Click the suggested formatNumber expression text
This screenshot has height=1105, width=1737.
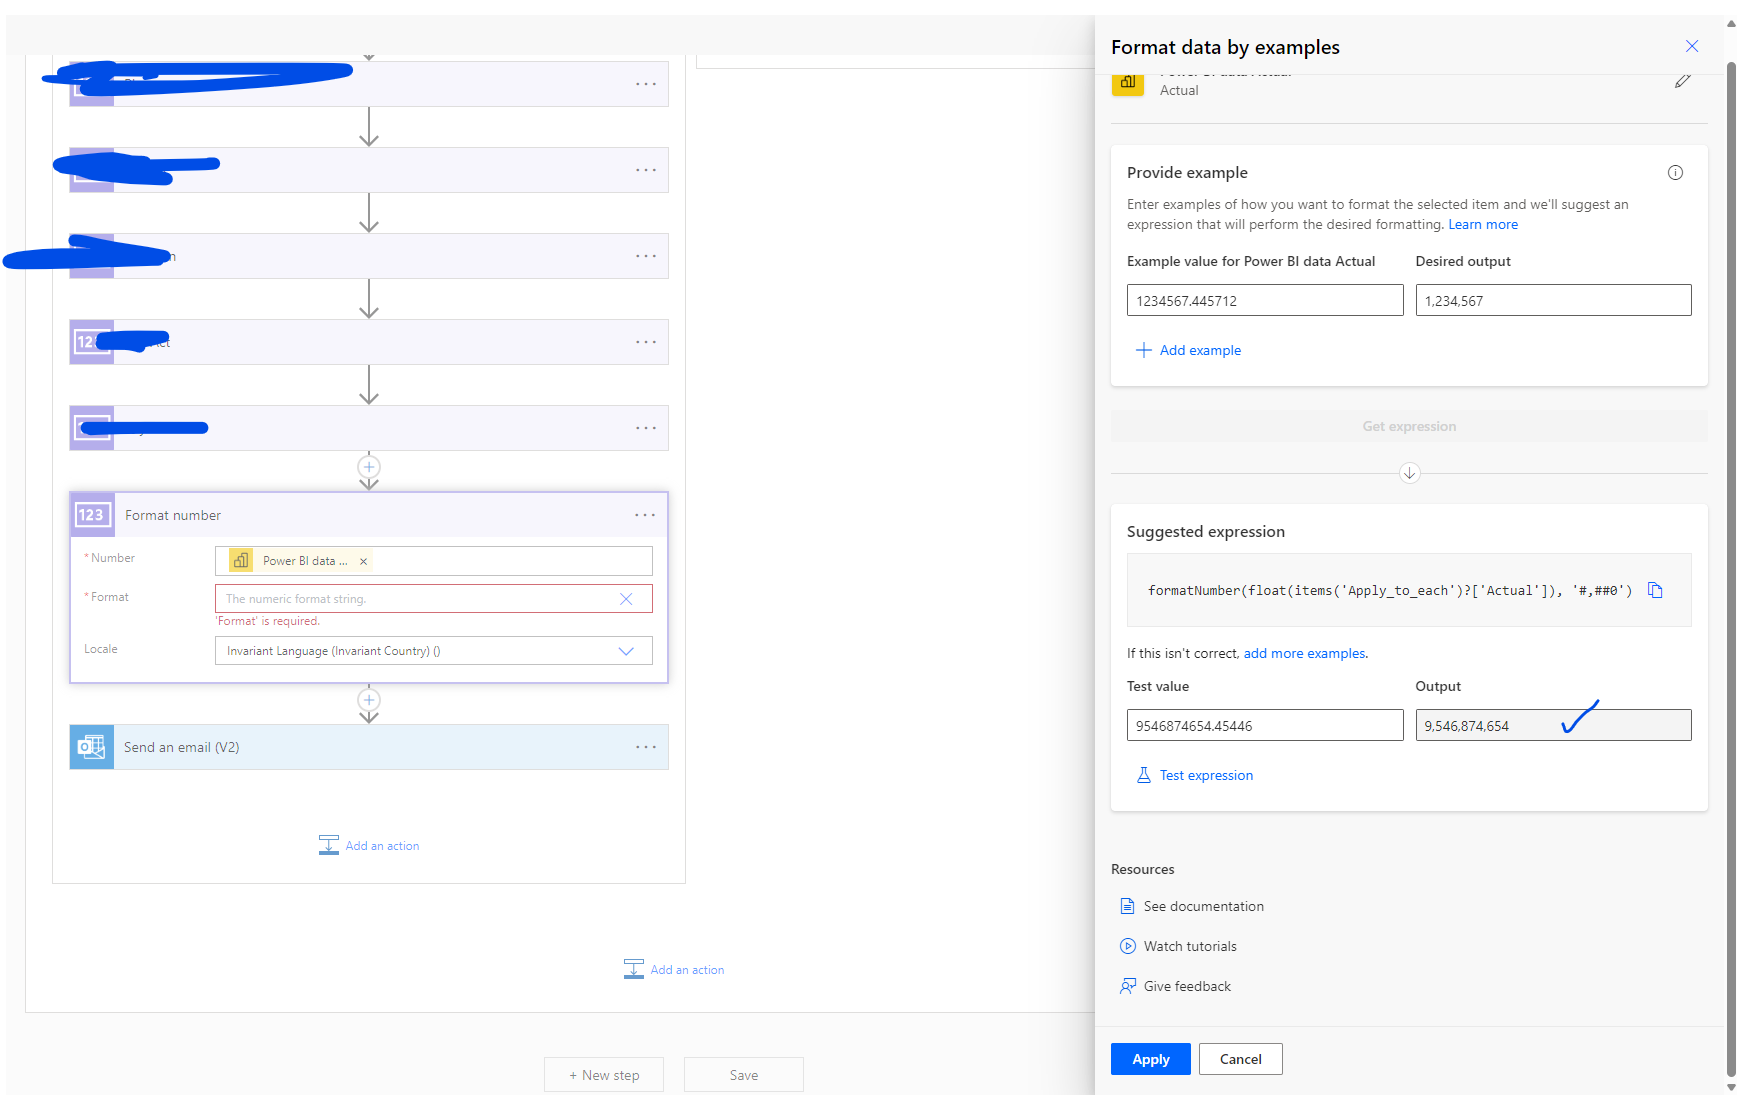1390,591
